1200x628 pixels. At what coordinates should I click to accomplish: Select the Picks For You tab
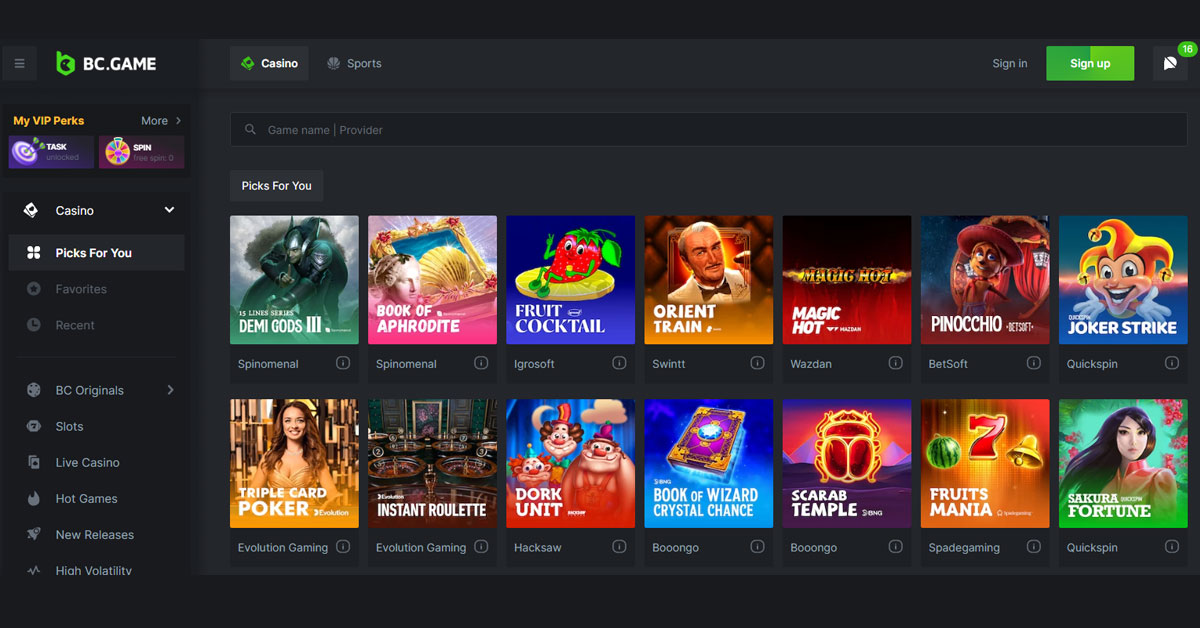coord(276,186)
